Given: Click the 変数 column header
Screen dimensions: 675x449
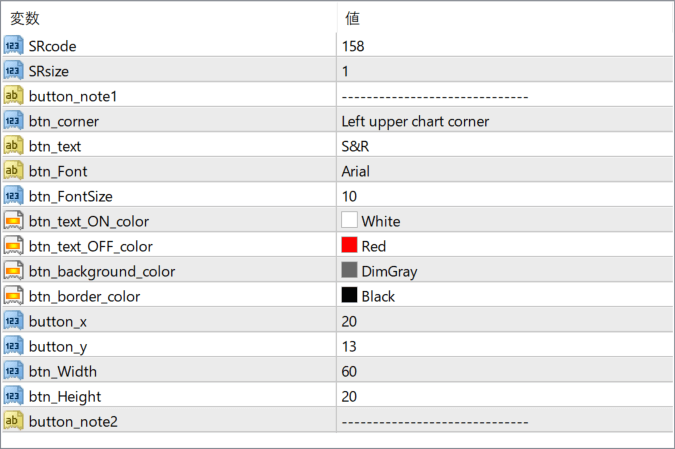Looking at the screenshot, I should click(x=25, y=18).
